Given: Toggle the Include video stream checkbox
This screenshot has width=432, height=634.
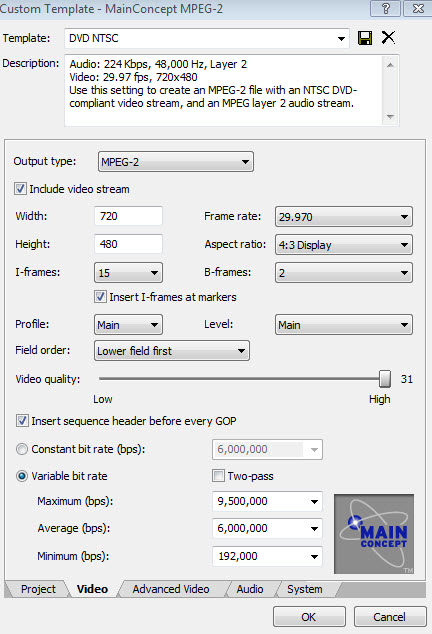Looking at the screenshot, I should (x=20, y=189).
